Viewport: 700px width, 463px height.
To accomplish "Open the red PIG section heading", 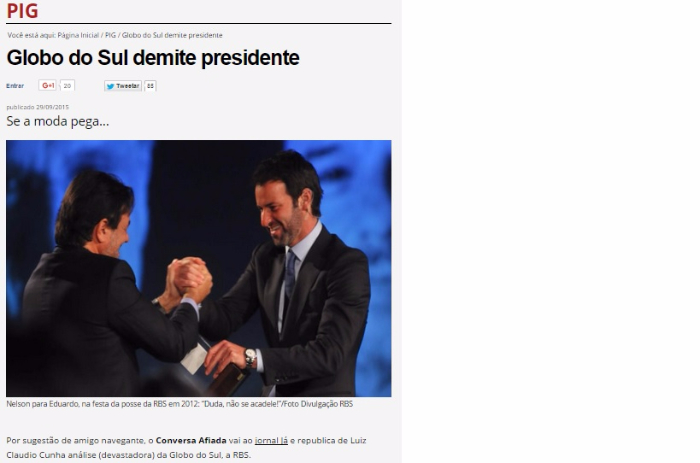I will [x=22, y=11].
